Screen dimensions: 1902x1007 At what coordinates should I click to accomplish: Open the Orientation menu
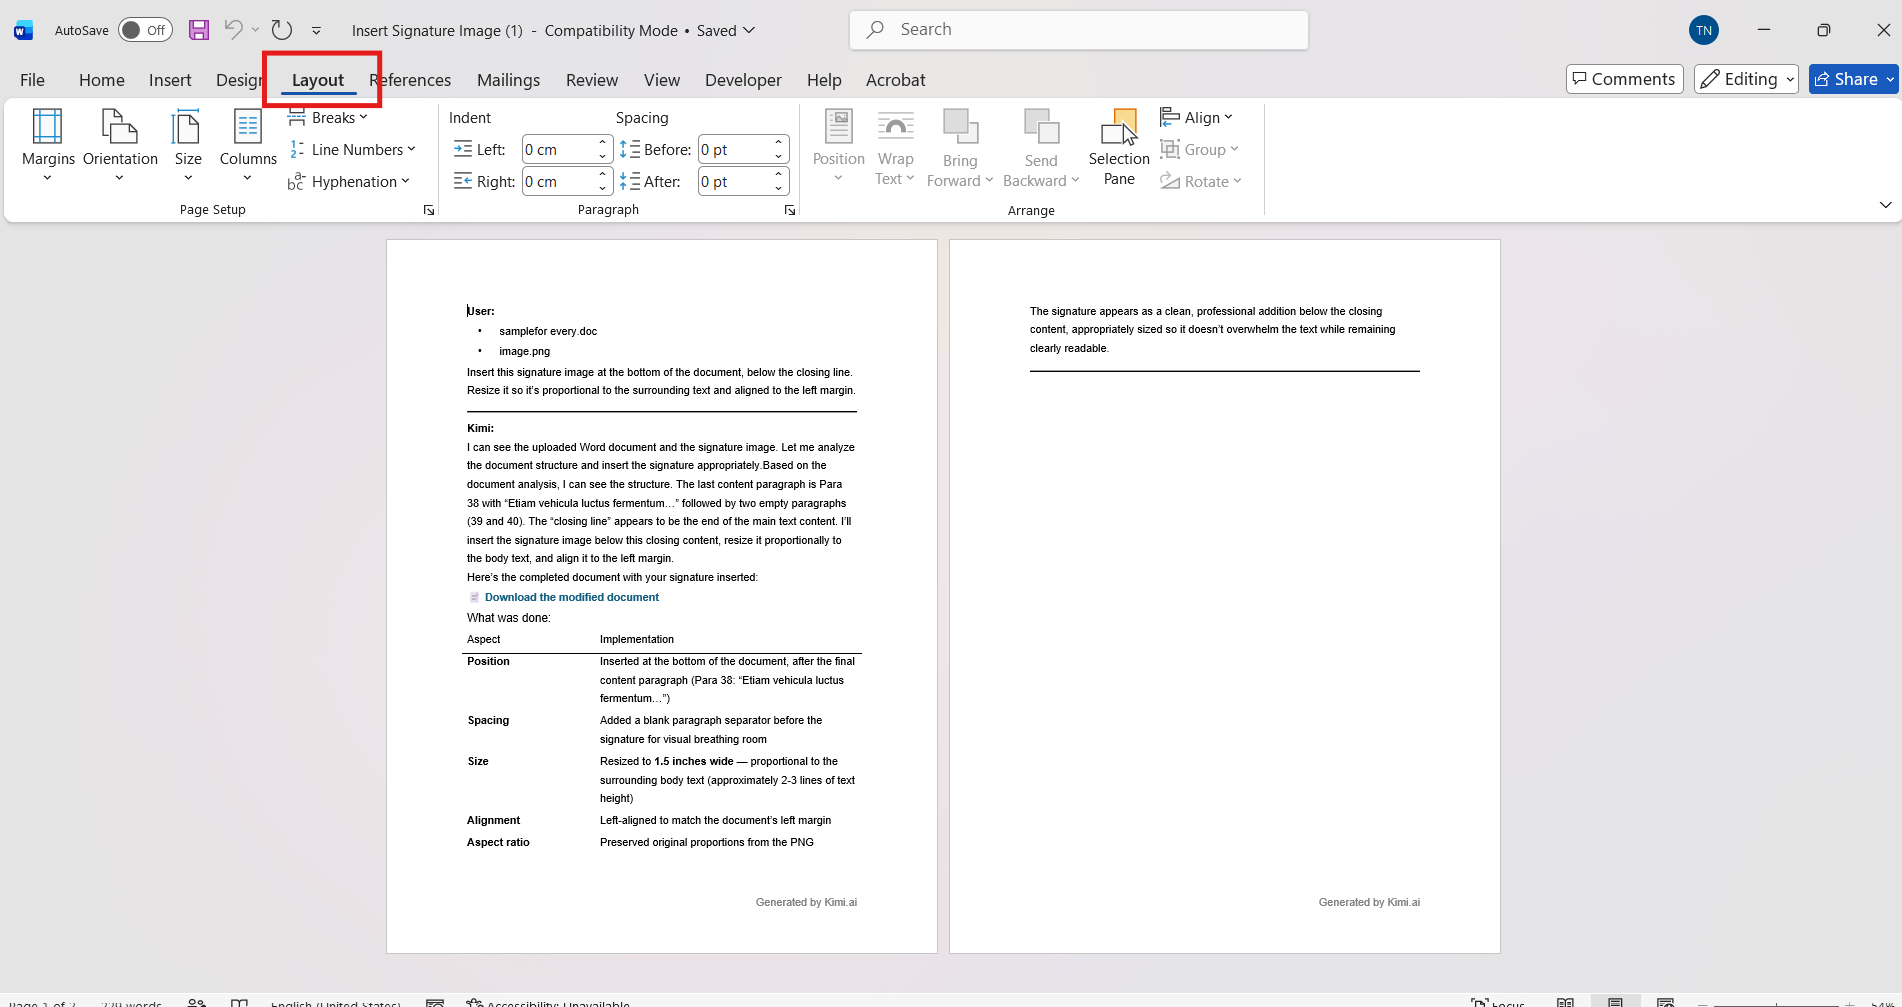tap(120, 145)
